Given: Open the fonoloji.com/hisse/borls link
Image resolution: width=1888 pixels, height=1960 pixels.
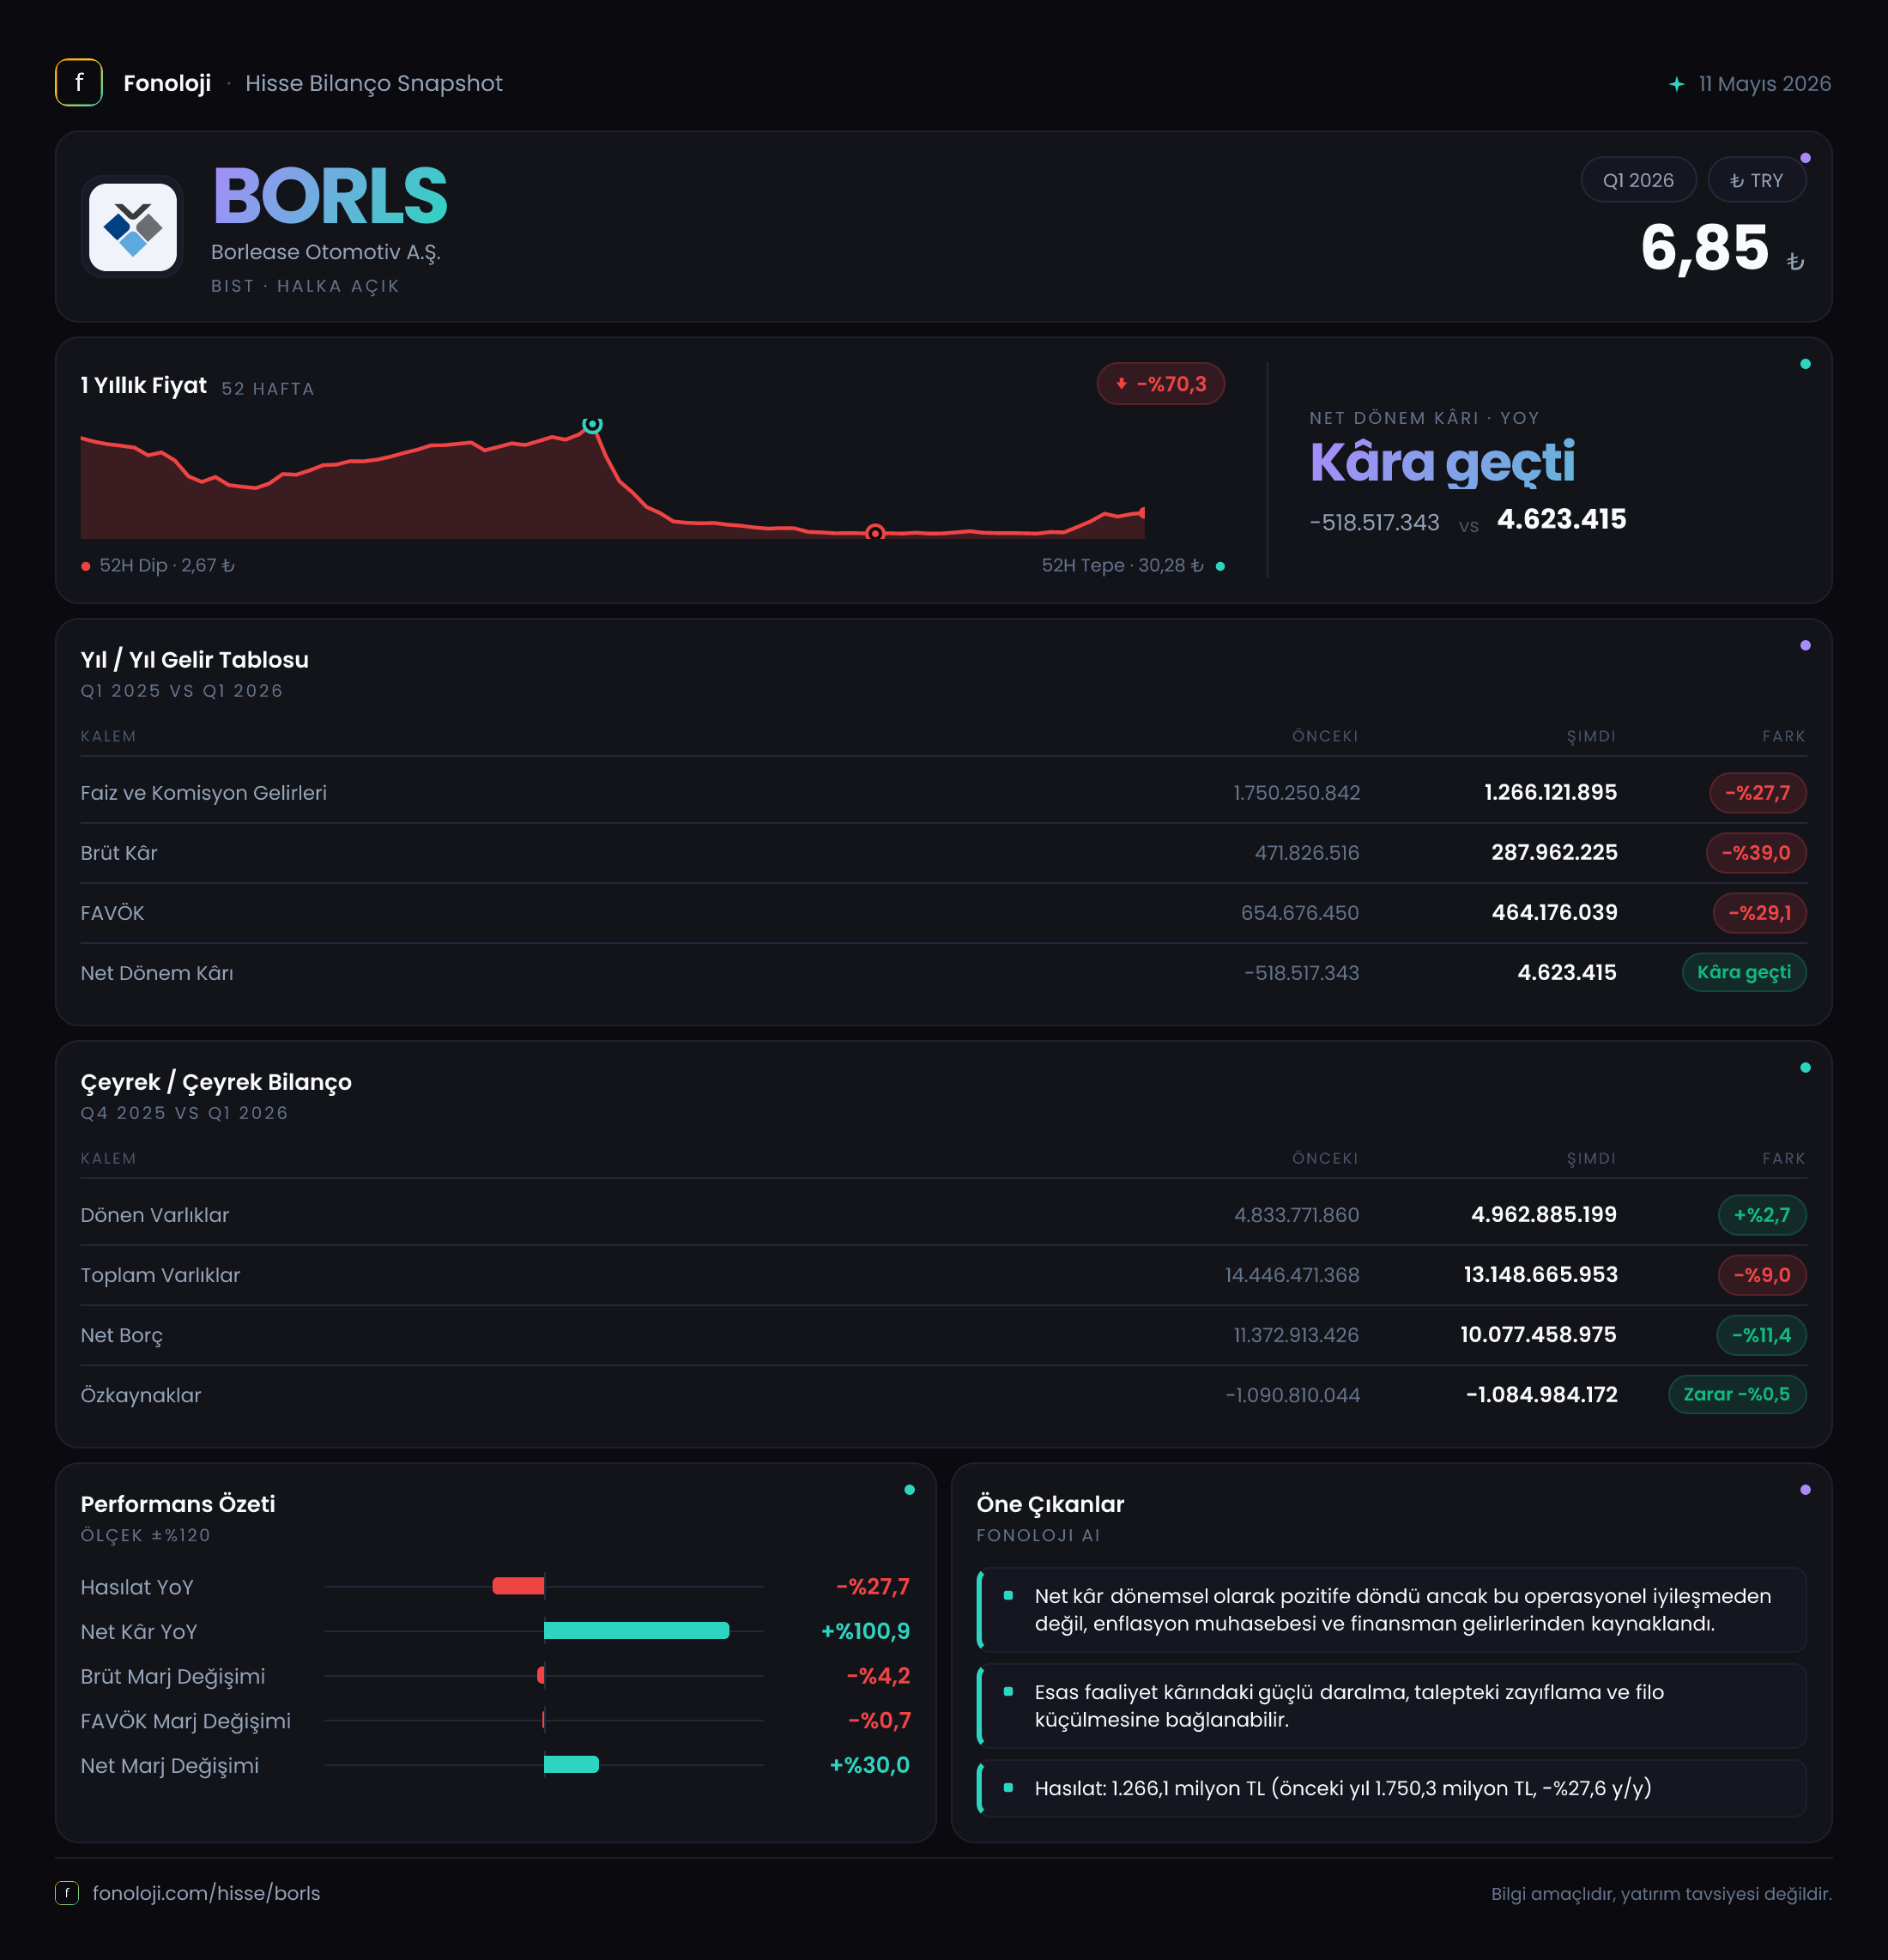Looking at the screenshot, I should pos(206,1893).
